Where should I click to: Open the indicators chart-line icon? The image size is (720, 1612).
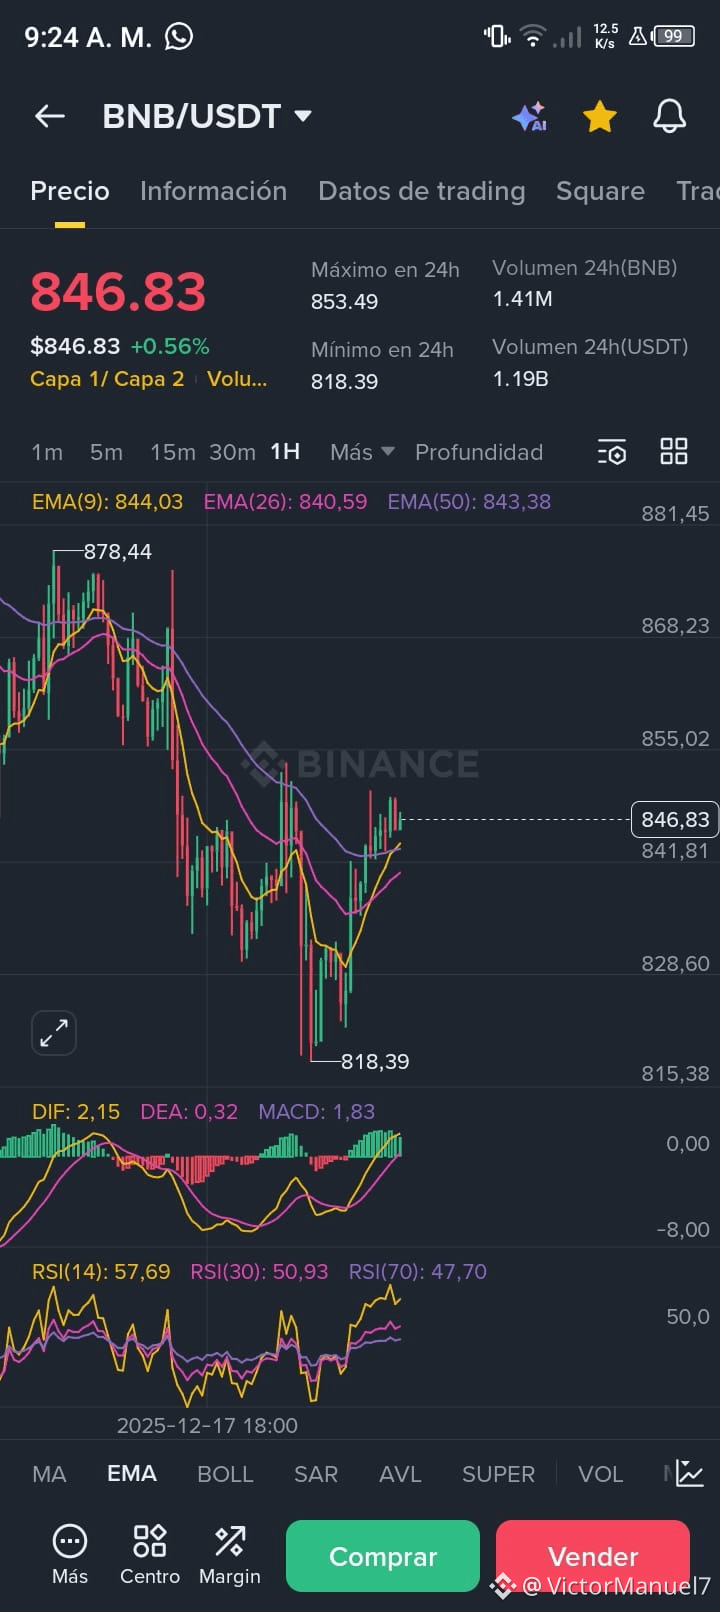click(690, 1473)
